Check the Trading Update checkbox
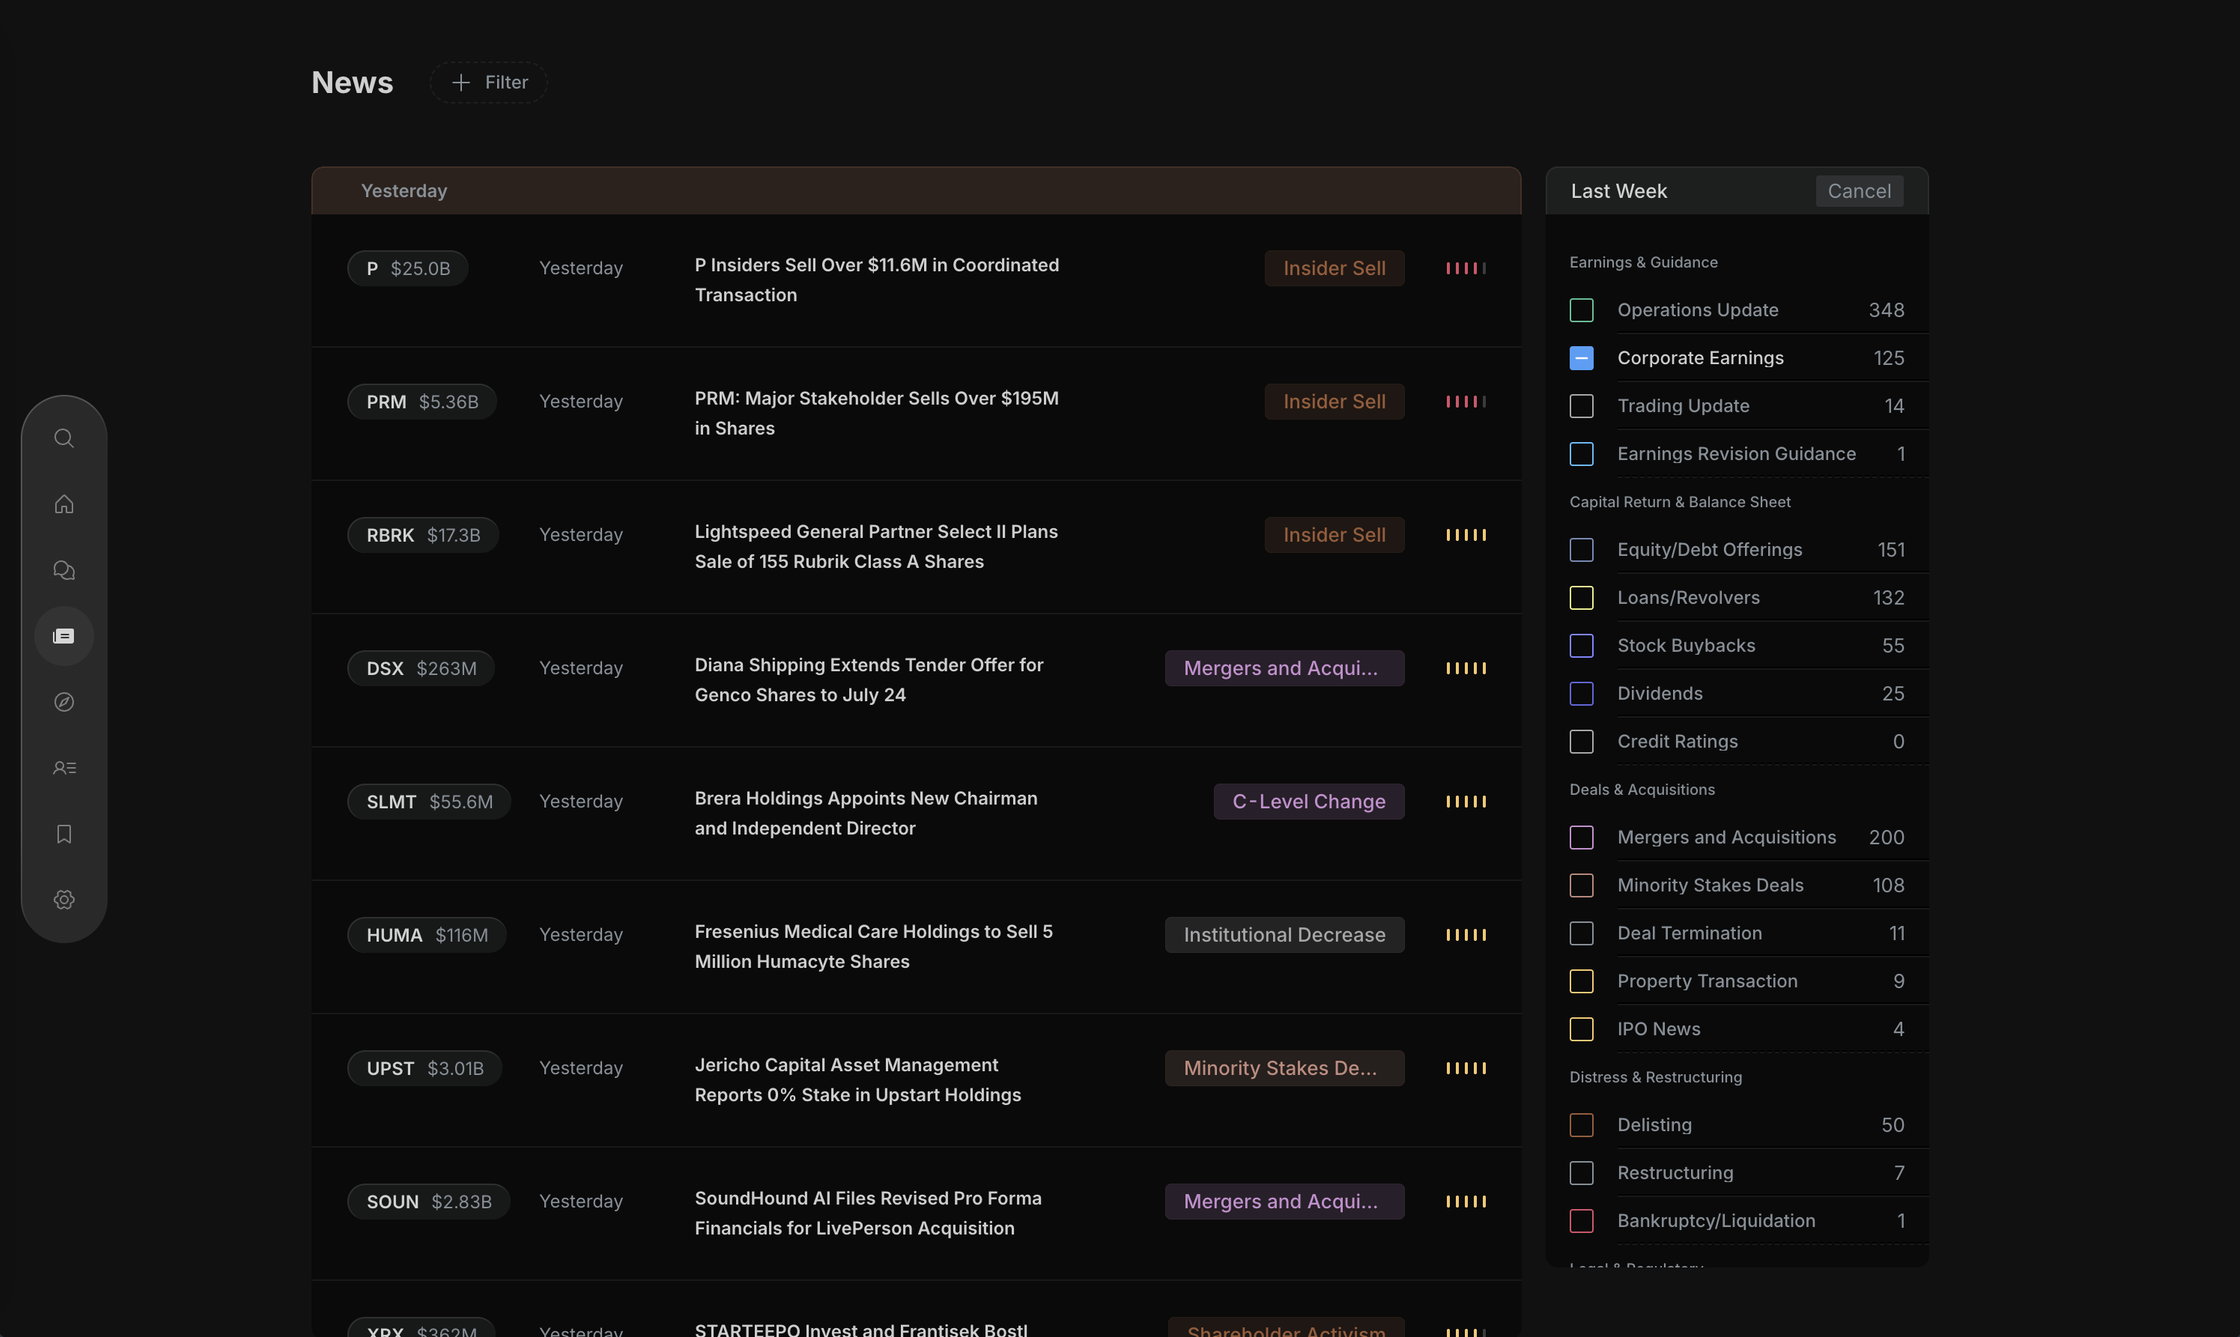 pyautogui.click(x=1581, y=407)
